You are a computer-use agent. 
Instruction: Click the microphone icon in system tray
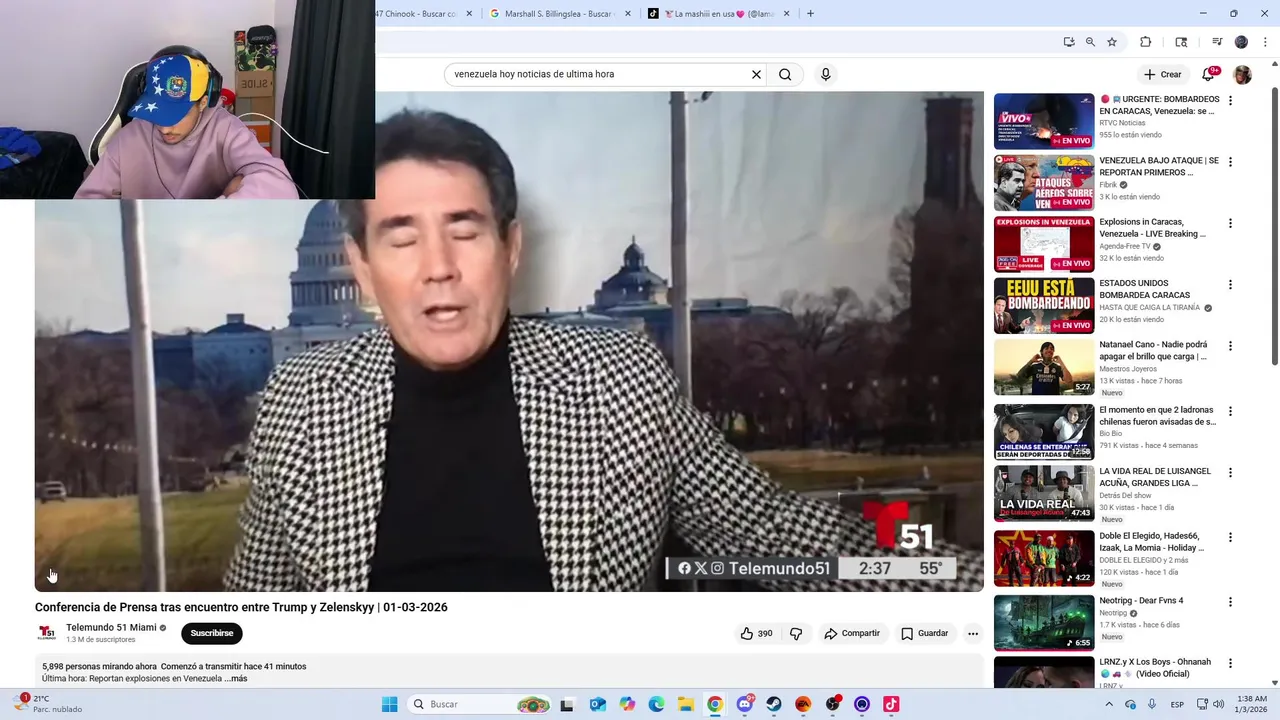click(x=1153, y=704)
